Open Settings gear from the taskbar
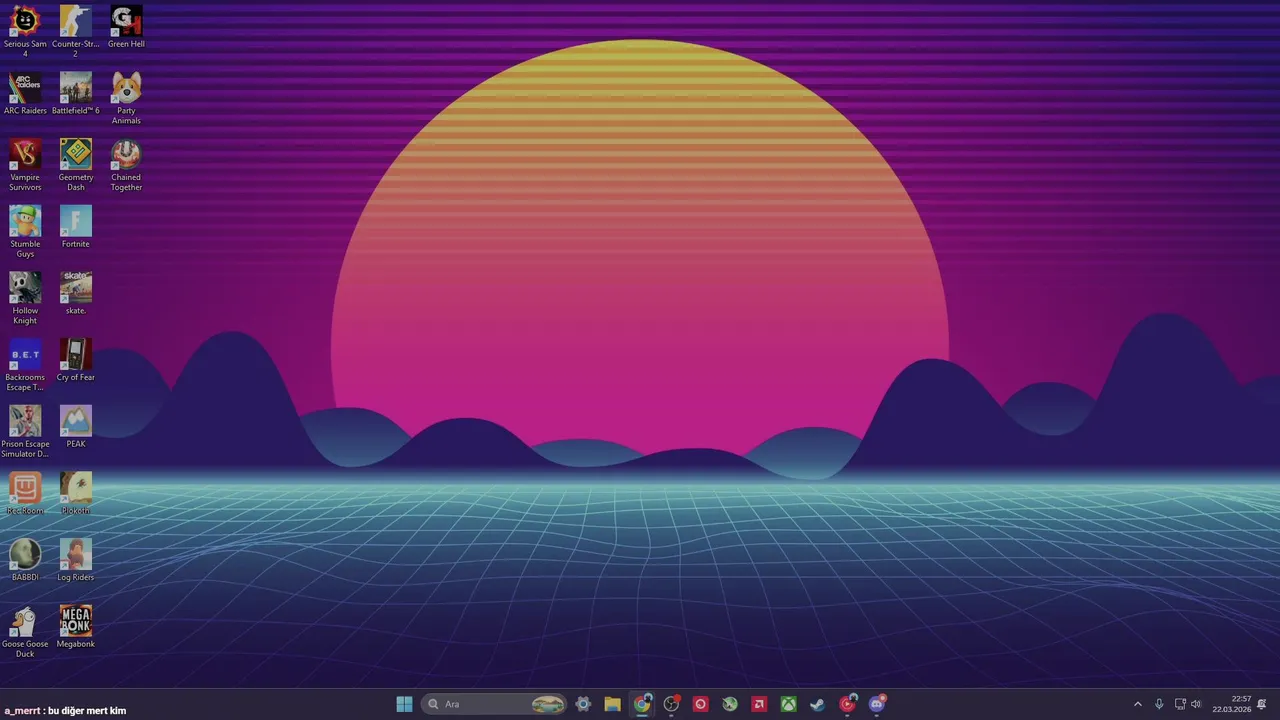 [583, 704]
